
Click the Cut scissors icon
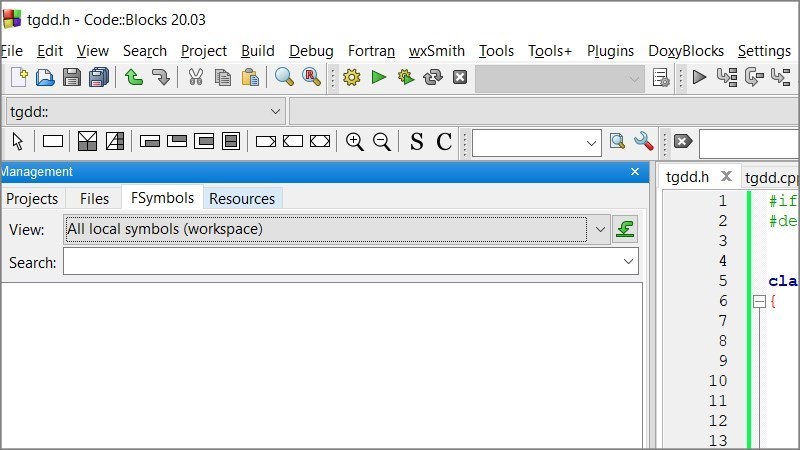tap(195, 78)
